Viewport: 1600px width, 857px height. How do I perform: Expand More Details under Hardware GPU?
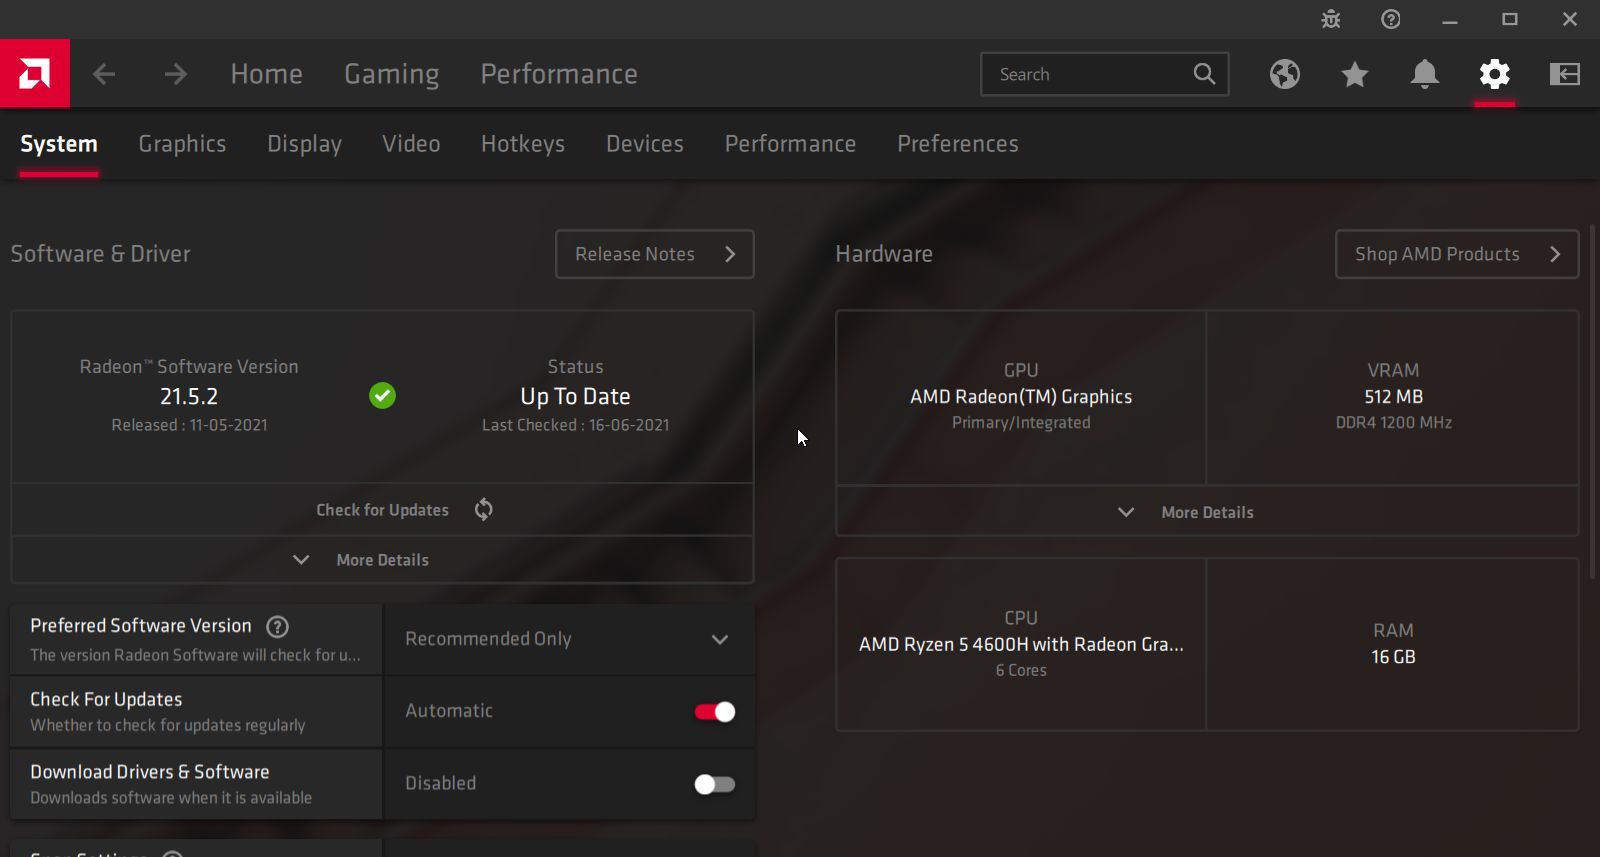tap(1206, 512)
